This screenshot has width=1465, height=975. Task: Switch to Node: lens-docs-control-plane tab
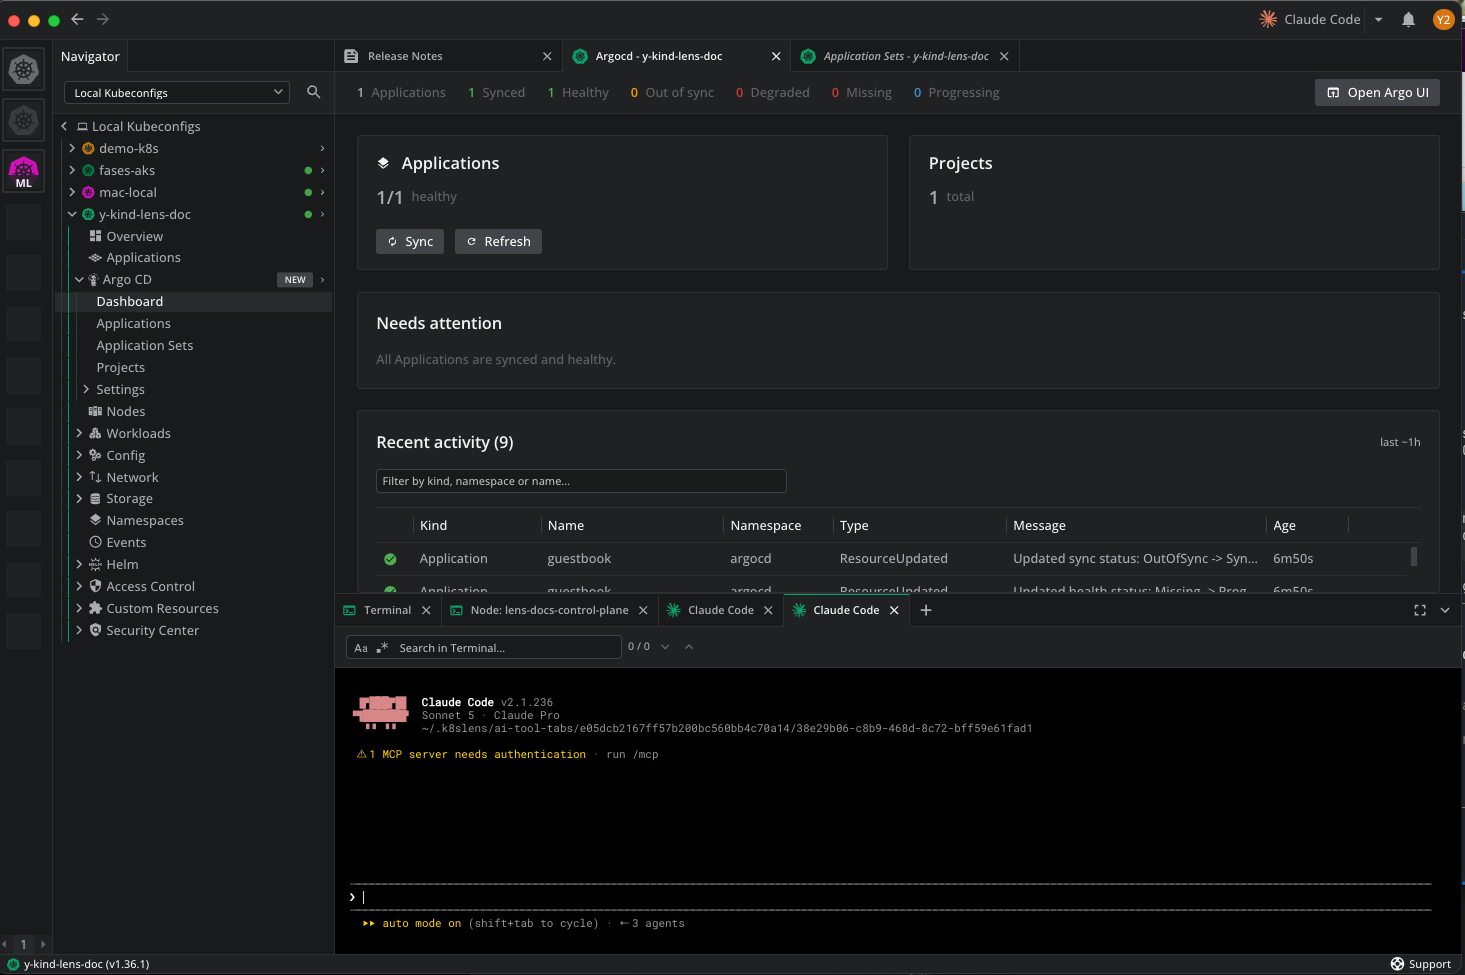pyautogui.click(x=550, y=610)
